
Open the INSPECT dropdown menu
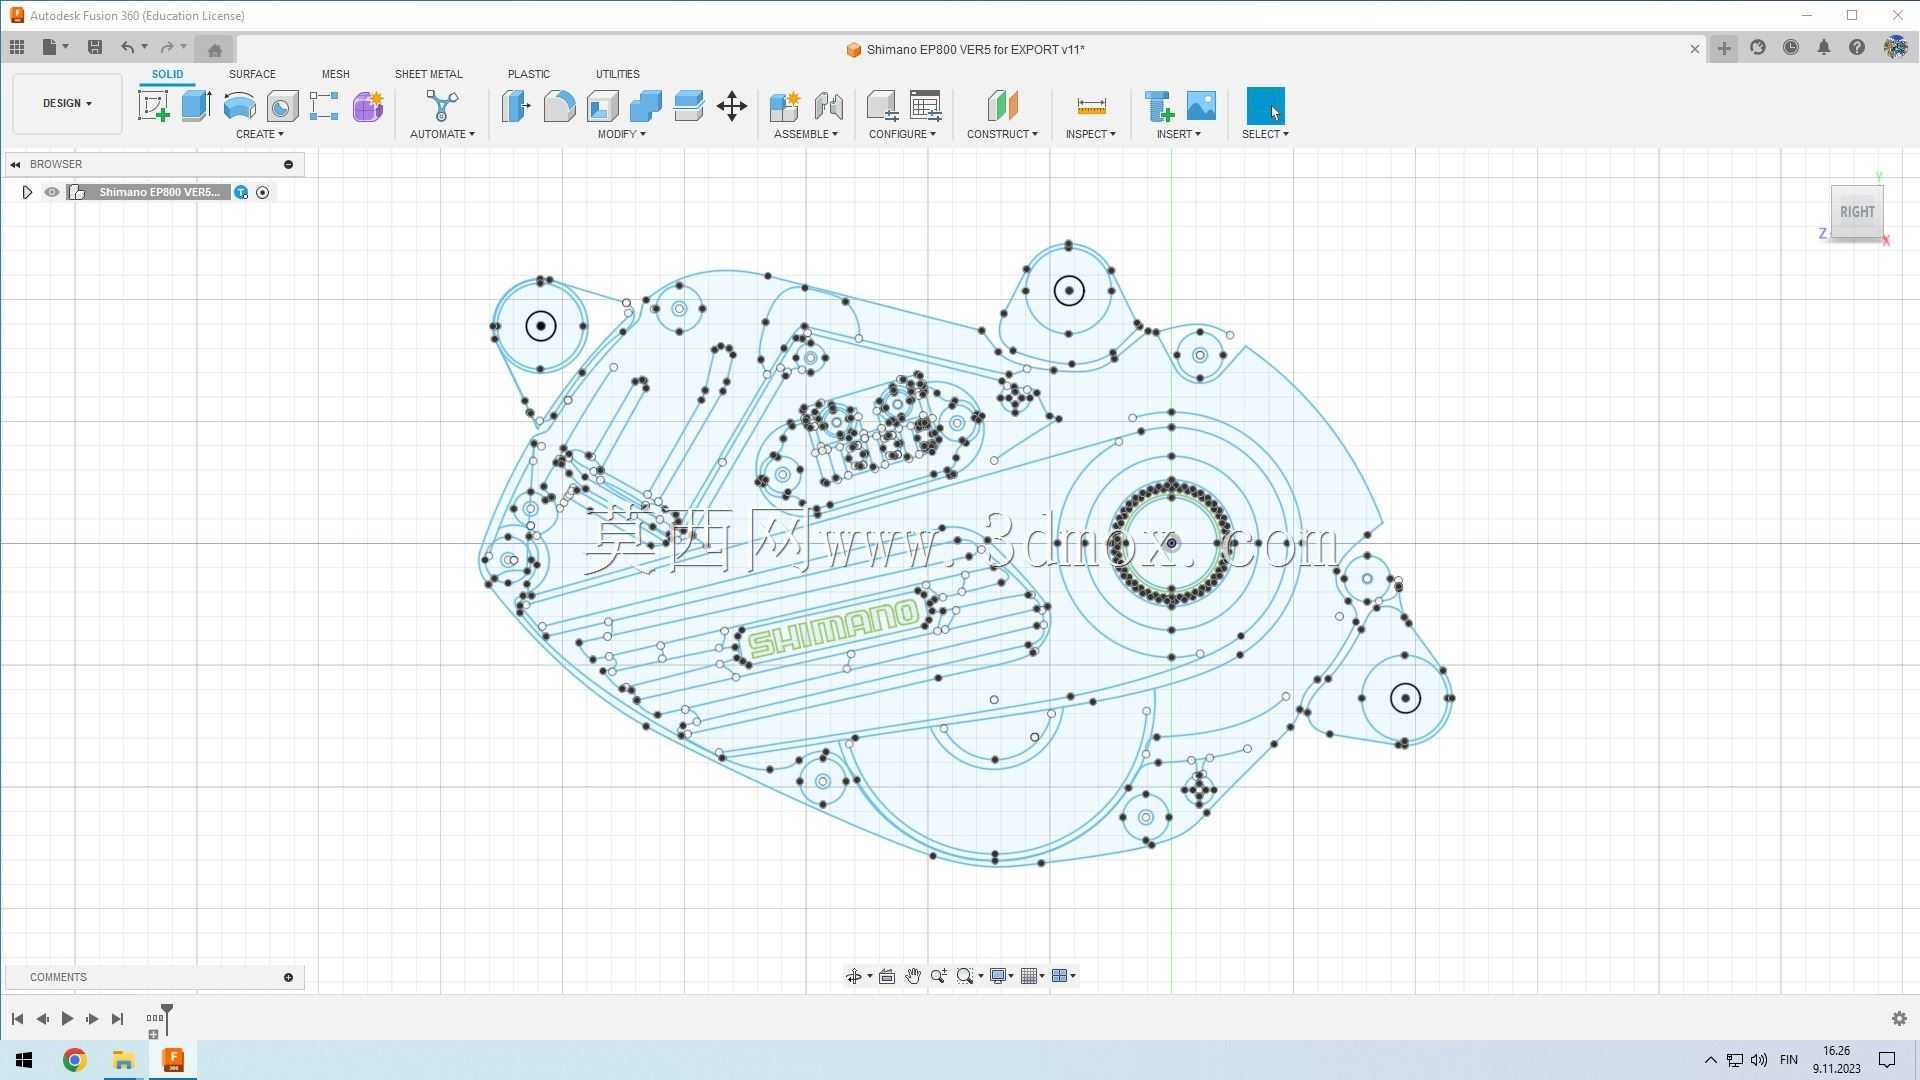pos(1091,134)
